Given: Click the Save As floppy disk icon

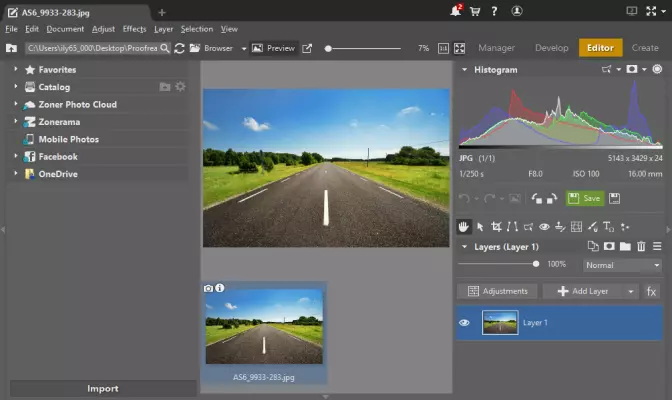Looking at the screenshot, I should (614, 199).
